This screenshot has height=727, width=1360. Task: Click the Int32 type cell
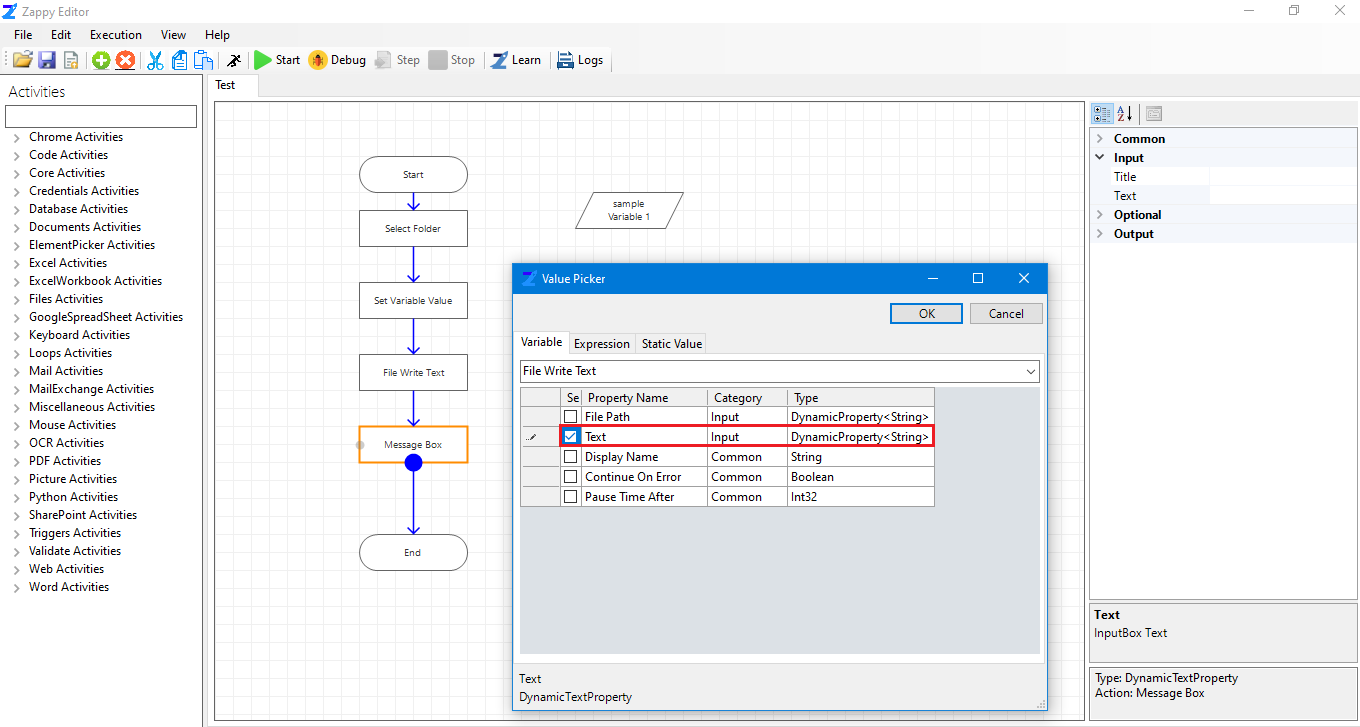[860, 497]
